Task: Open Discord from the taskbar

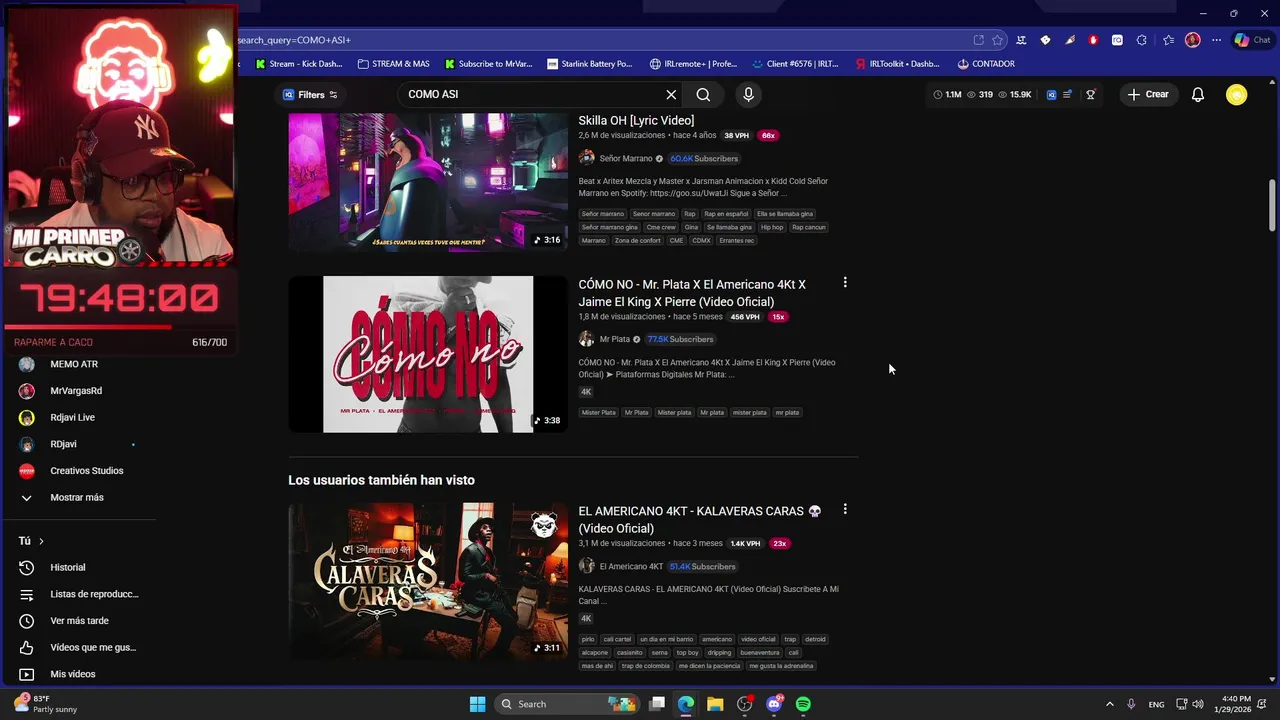Action: [774, 704]
